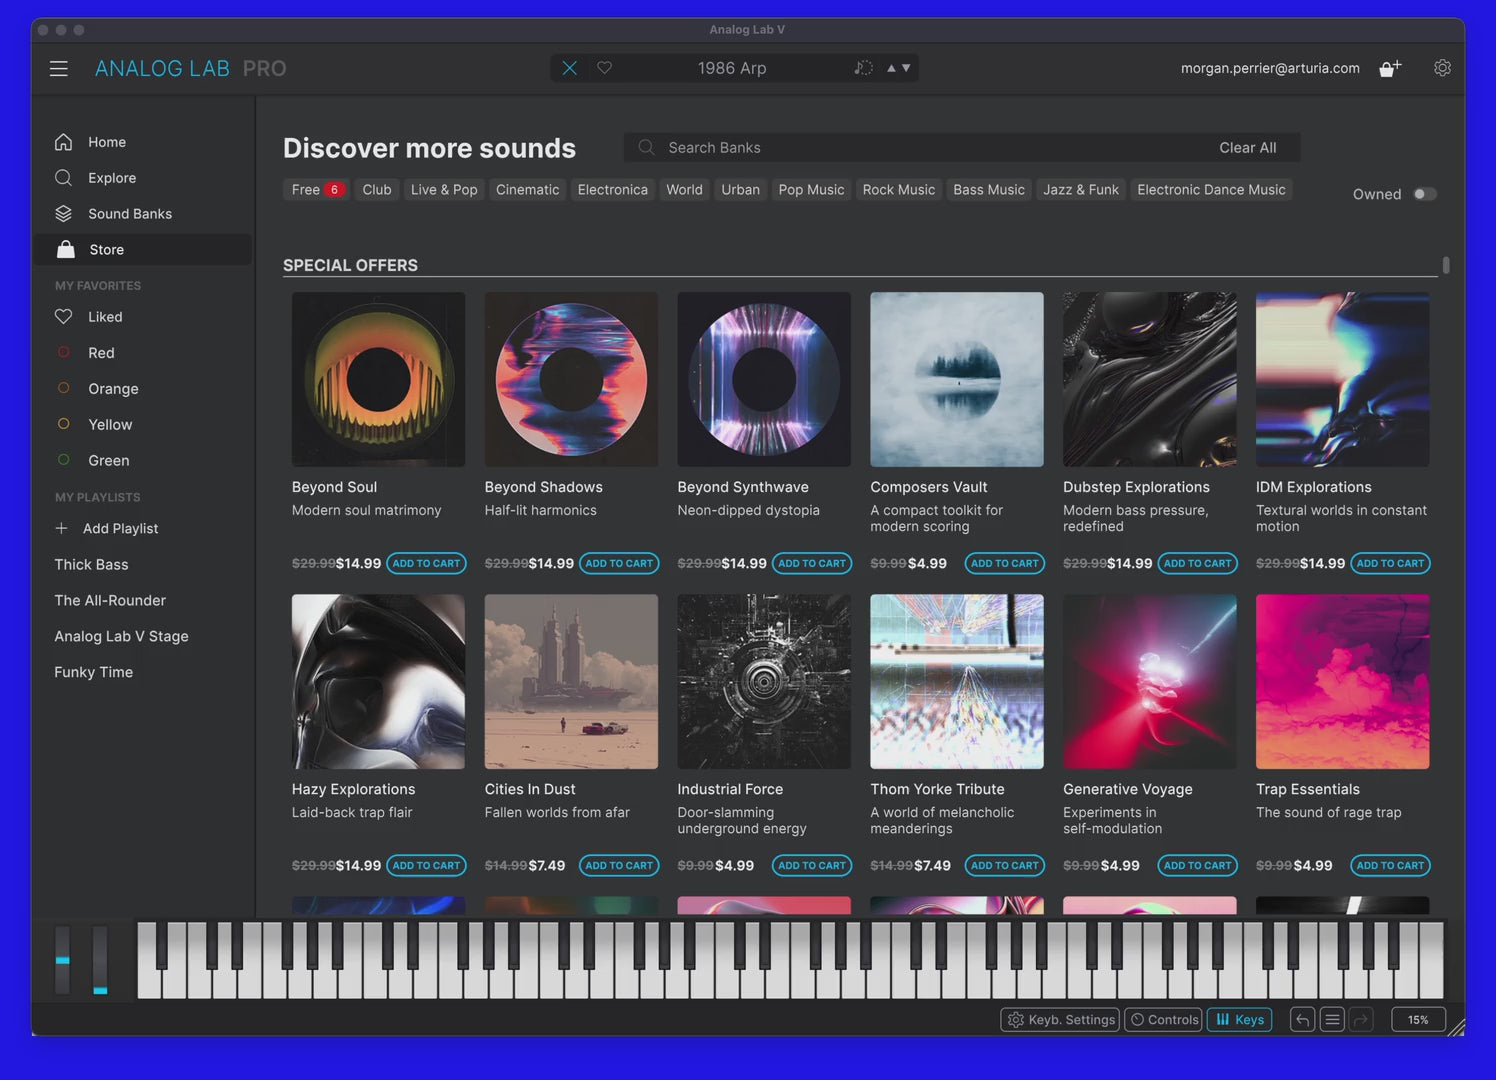Viewport: 1496px width, 1080px height.
Task: Filter banks by the Cinematic tag
Action: pos(528,190)
